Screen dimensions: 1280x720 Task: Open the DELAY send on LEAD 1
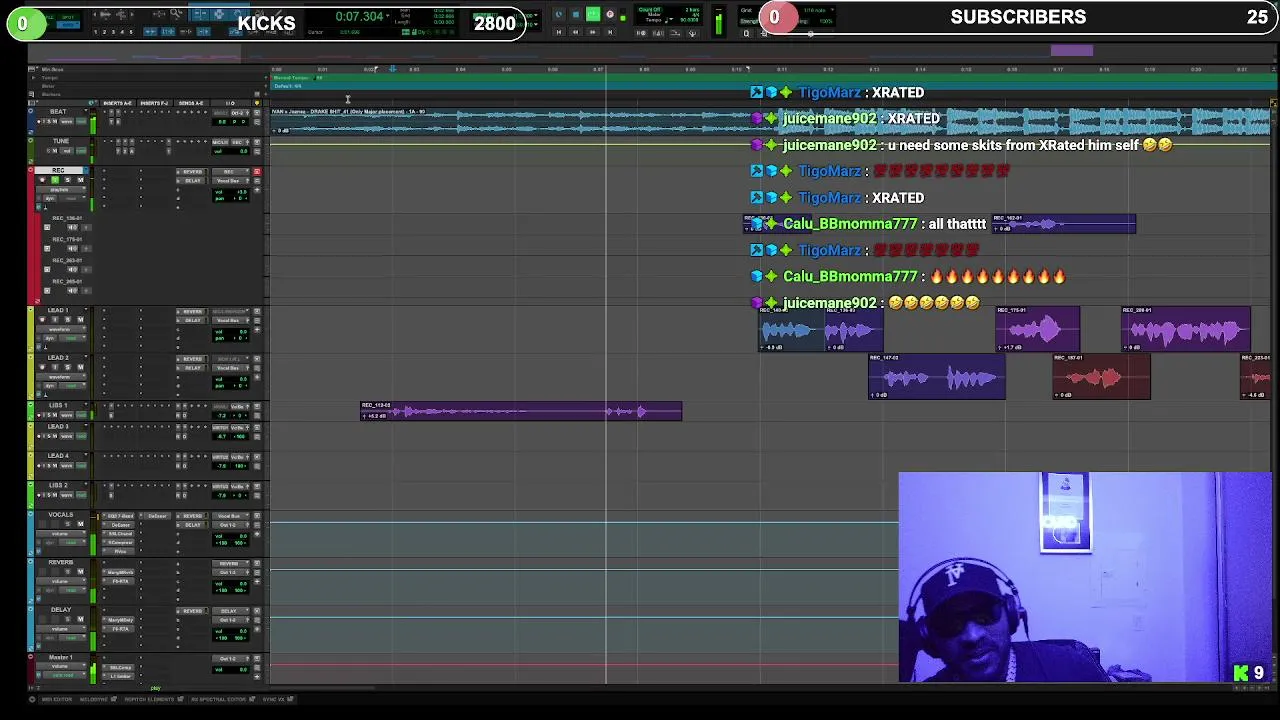pyautogui.click(x=192, y=320)
